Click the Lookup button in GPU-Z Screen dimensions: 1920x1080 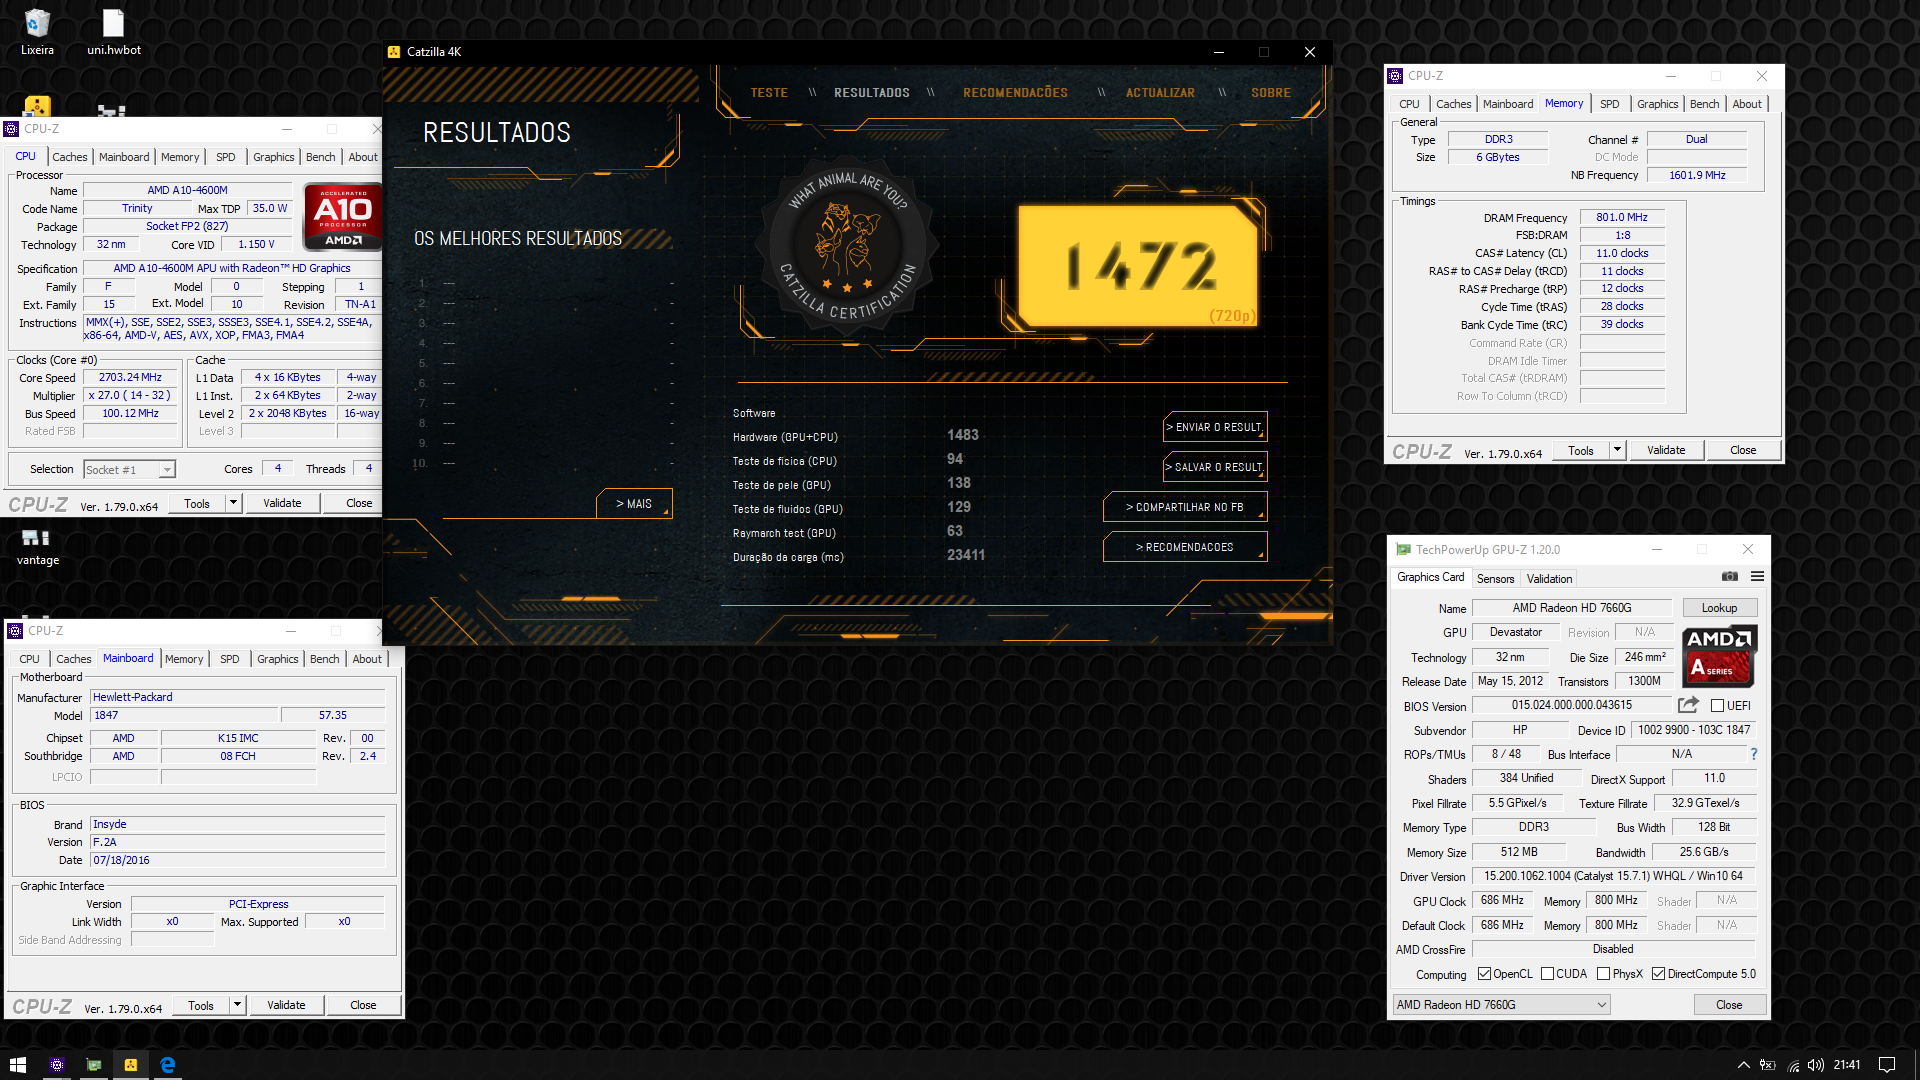1719,608
